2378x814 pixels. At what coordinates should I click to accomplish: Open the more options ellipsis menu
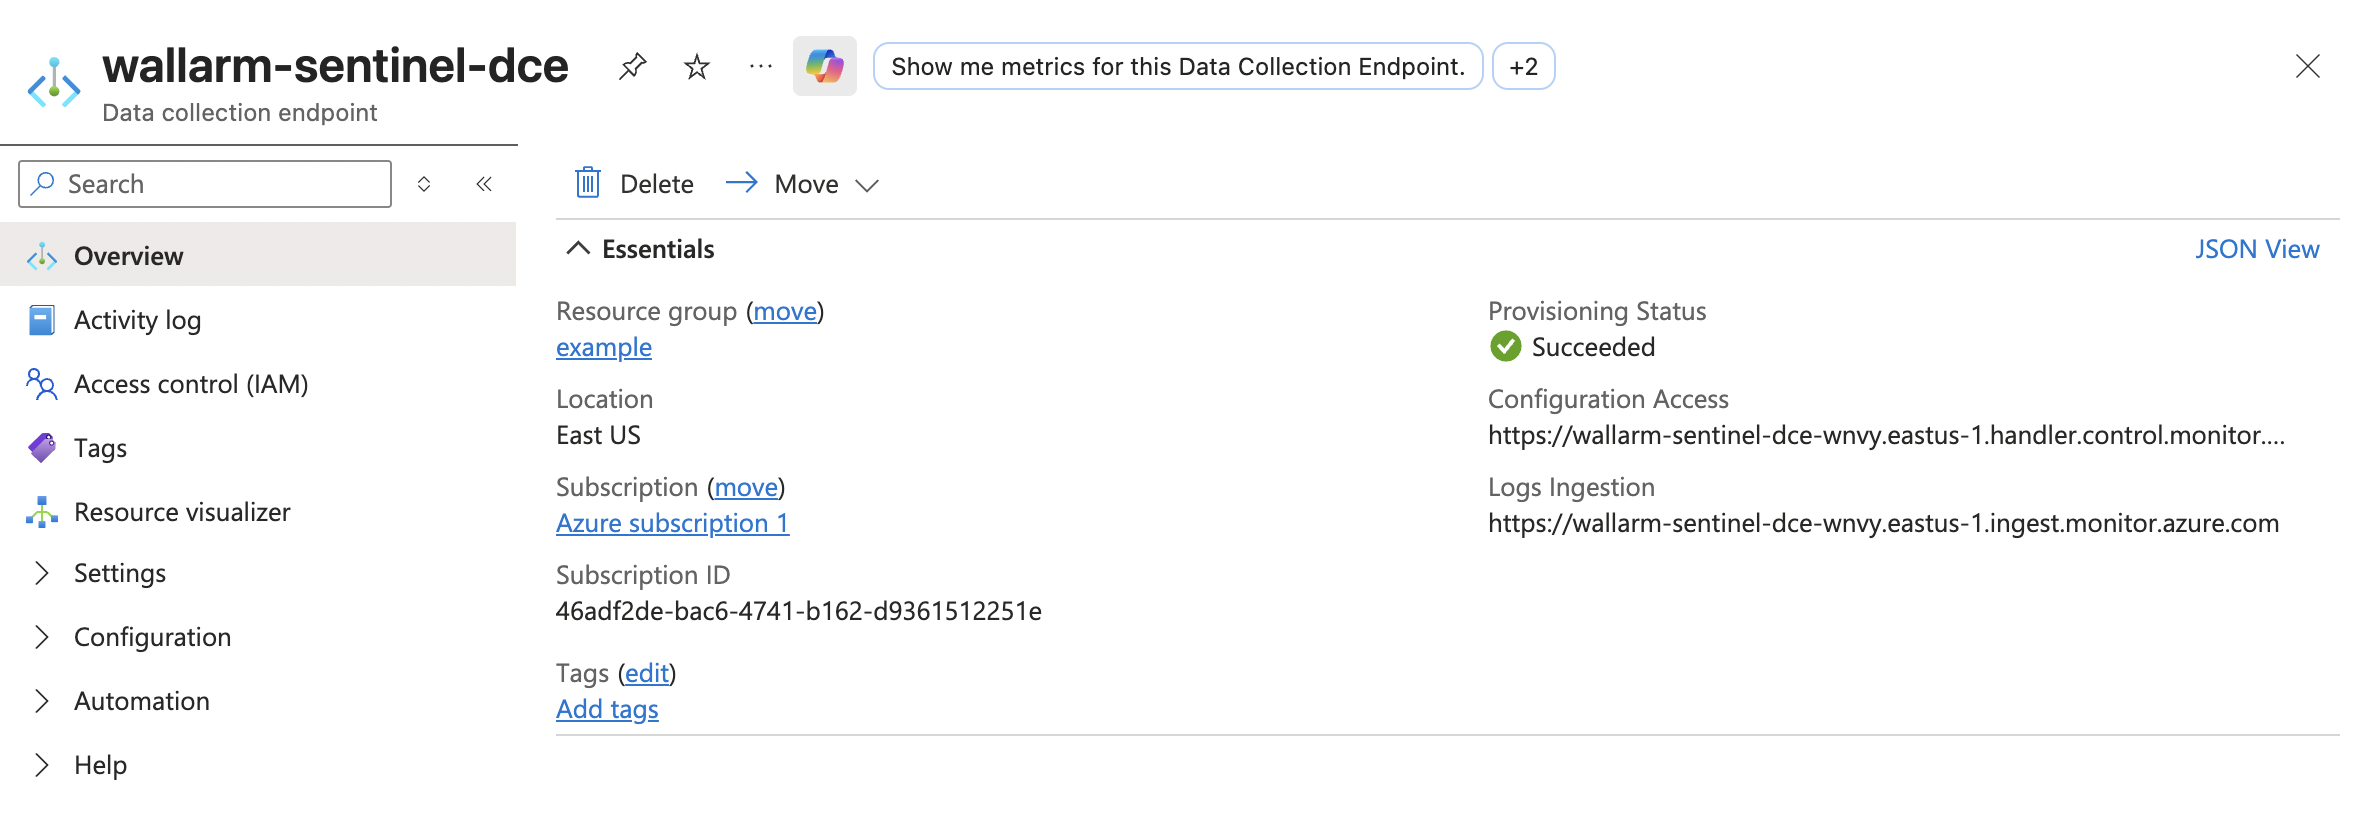click(x=760, y=67)
